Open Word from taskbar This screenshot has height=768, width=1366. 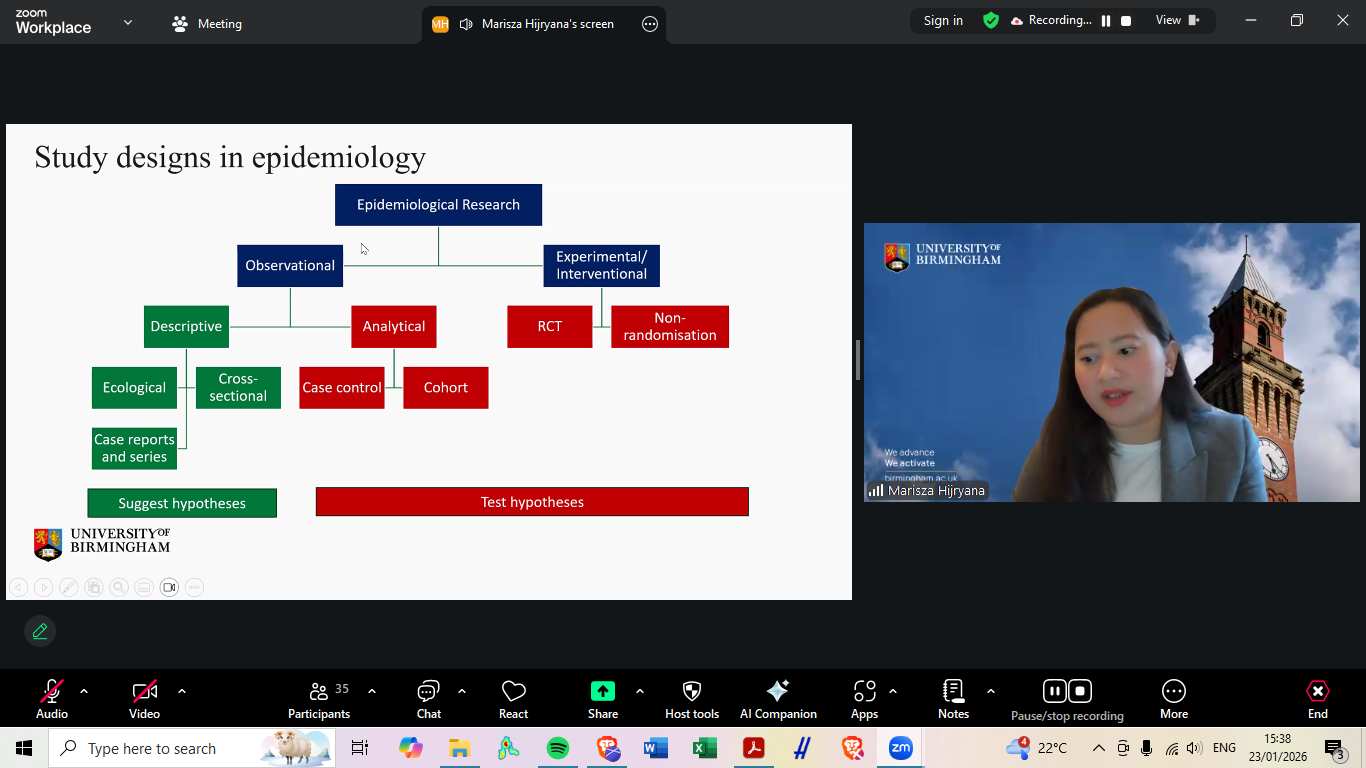[656, 748]
